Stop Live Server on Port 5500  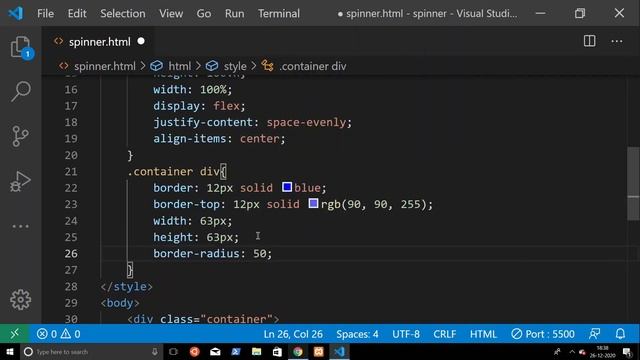pos(543,334)
